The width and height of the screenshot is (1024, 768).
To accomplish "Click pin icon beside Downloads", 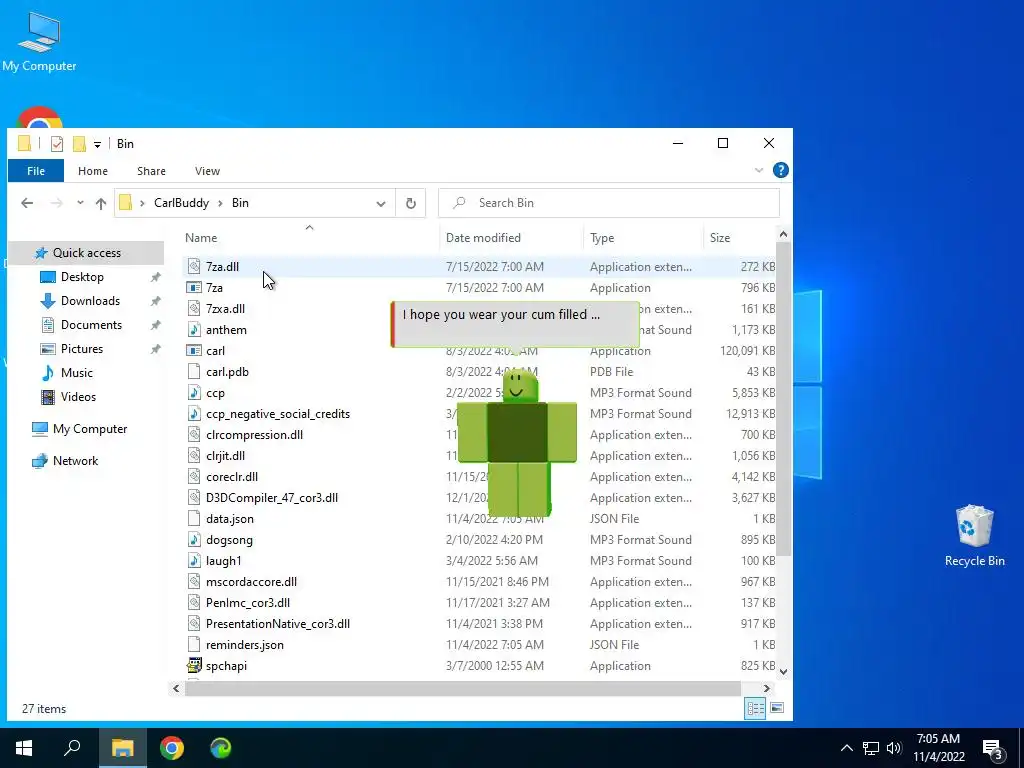I will tap(155, 301).
